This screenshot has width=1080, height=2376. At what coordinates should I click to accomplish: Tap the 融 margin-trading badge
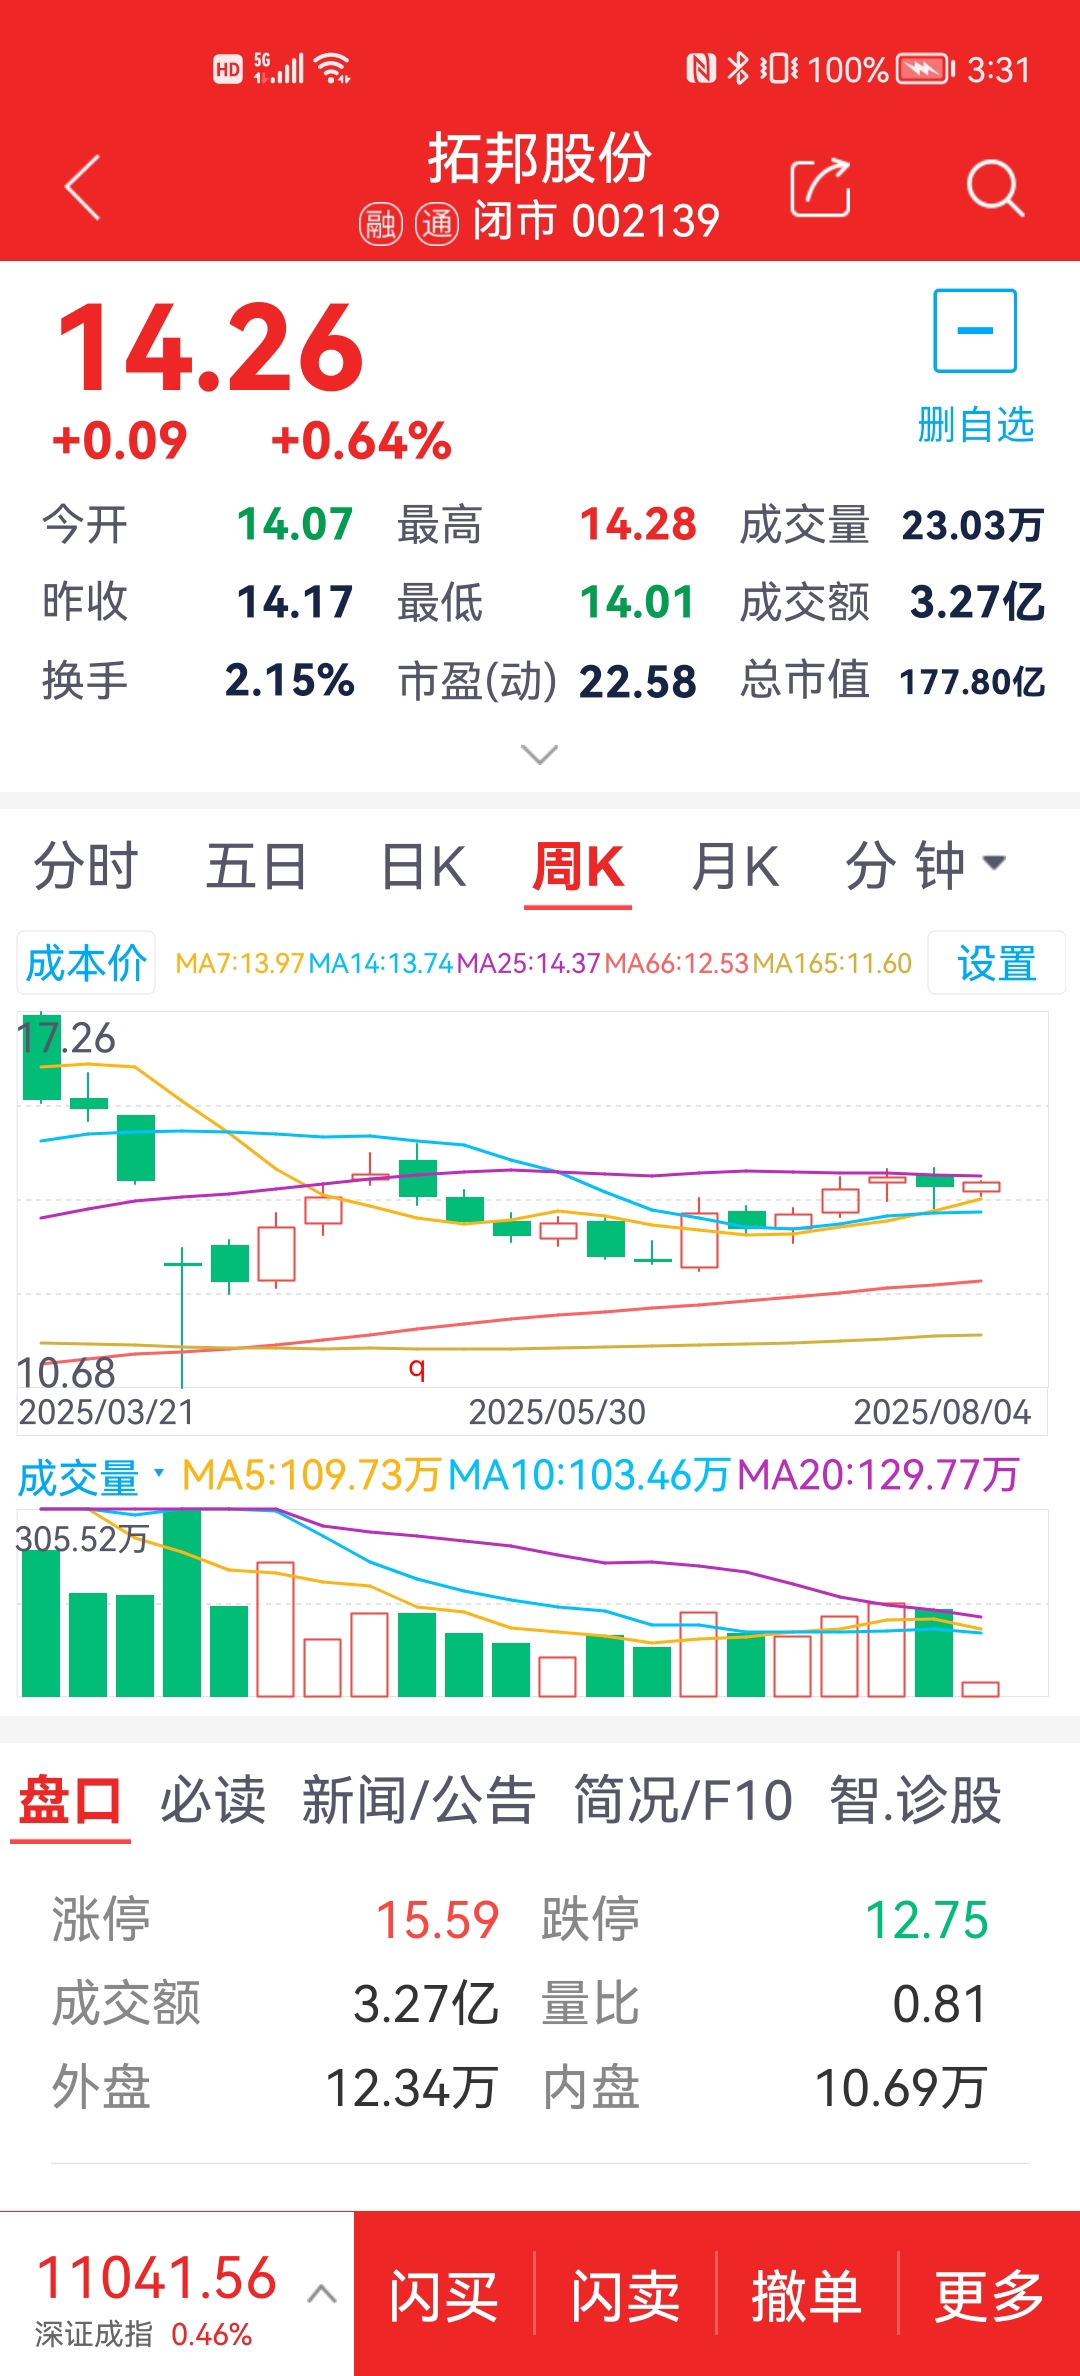tap(380, 224)
